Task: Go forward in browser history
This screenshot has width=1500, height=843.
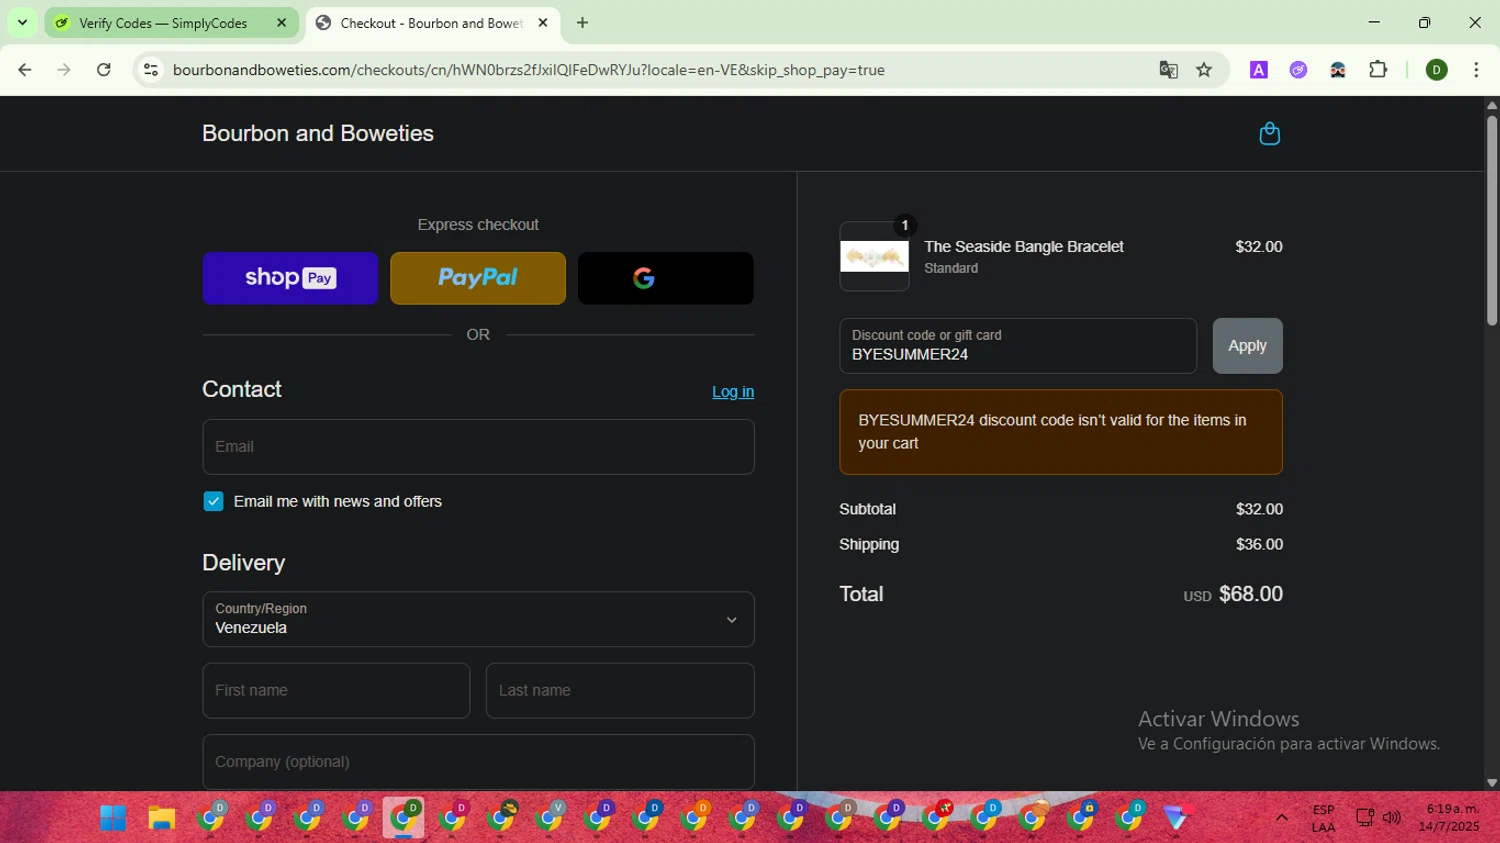Action: [x=64, y=70]
